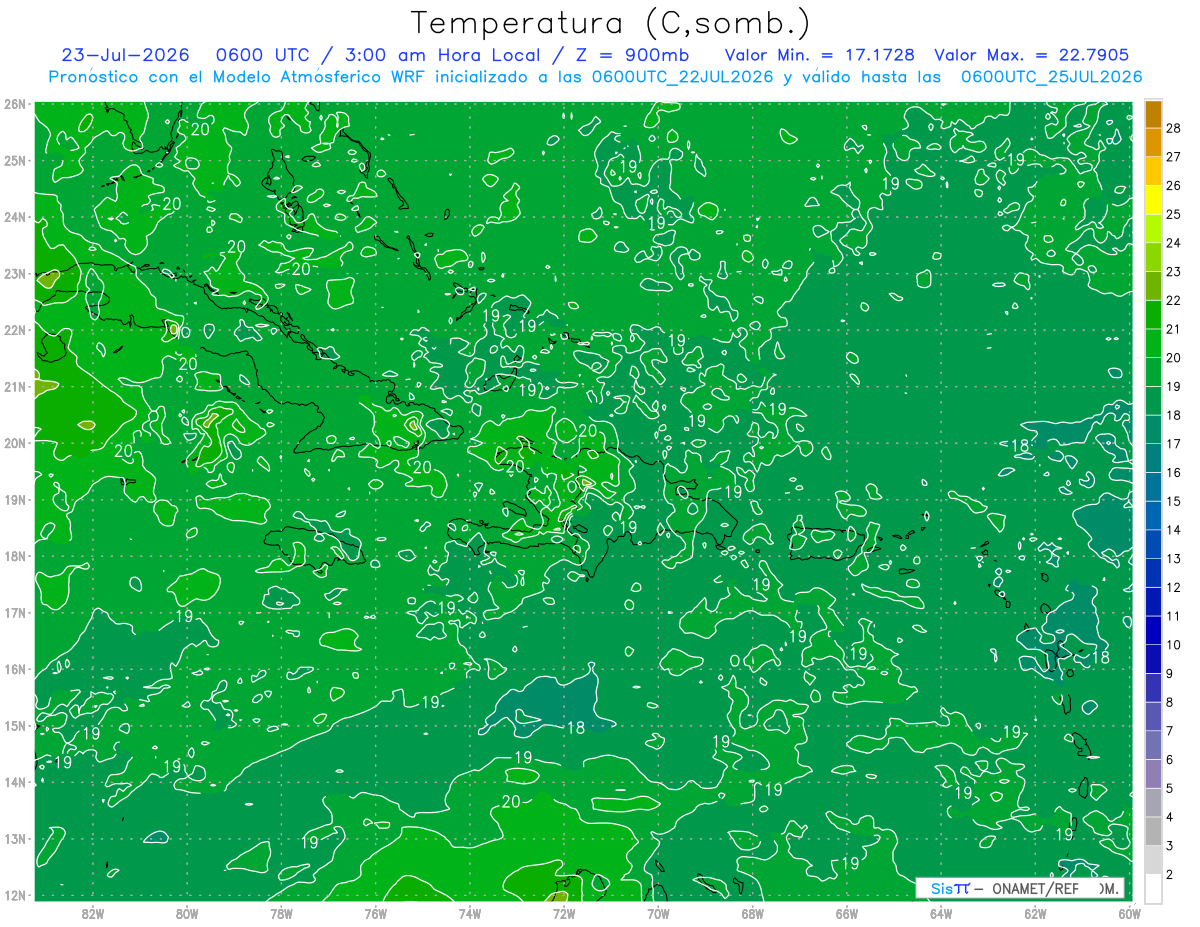Click the SisTT ONAMET/REF logo box
Image resolution: width=1200 pixels, height=927 pixels.
[x=1020, y=888]
